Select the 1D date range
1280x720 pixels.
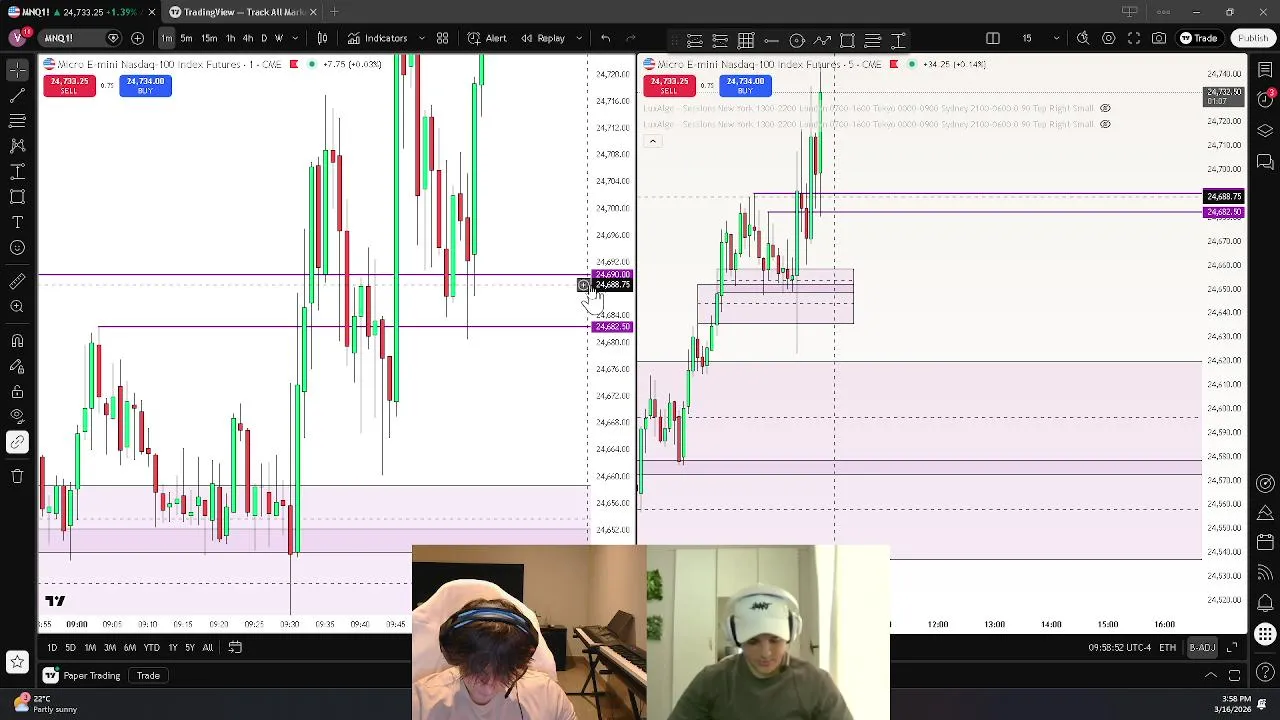(52, 647)
